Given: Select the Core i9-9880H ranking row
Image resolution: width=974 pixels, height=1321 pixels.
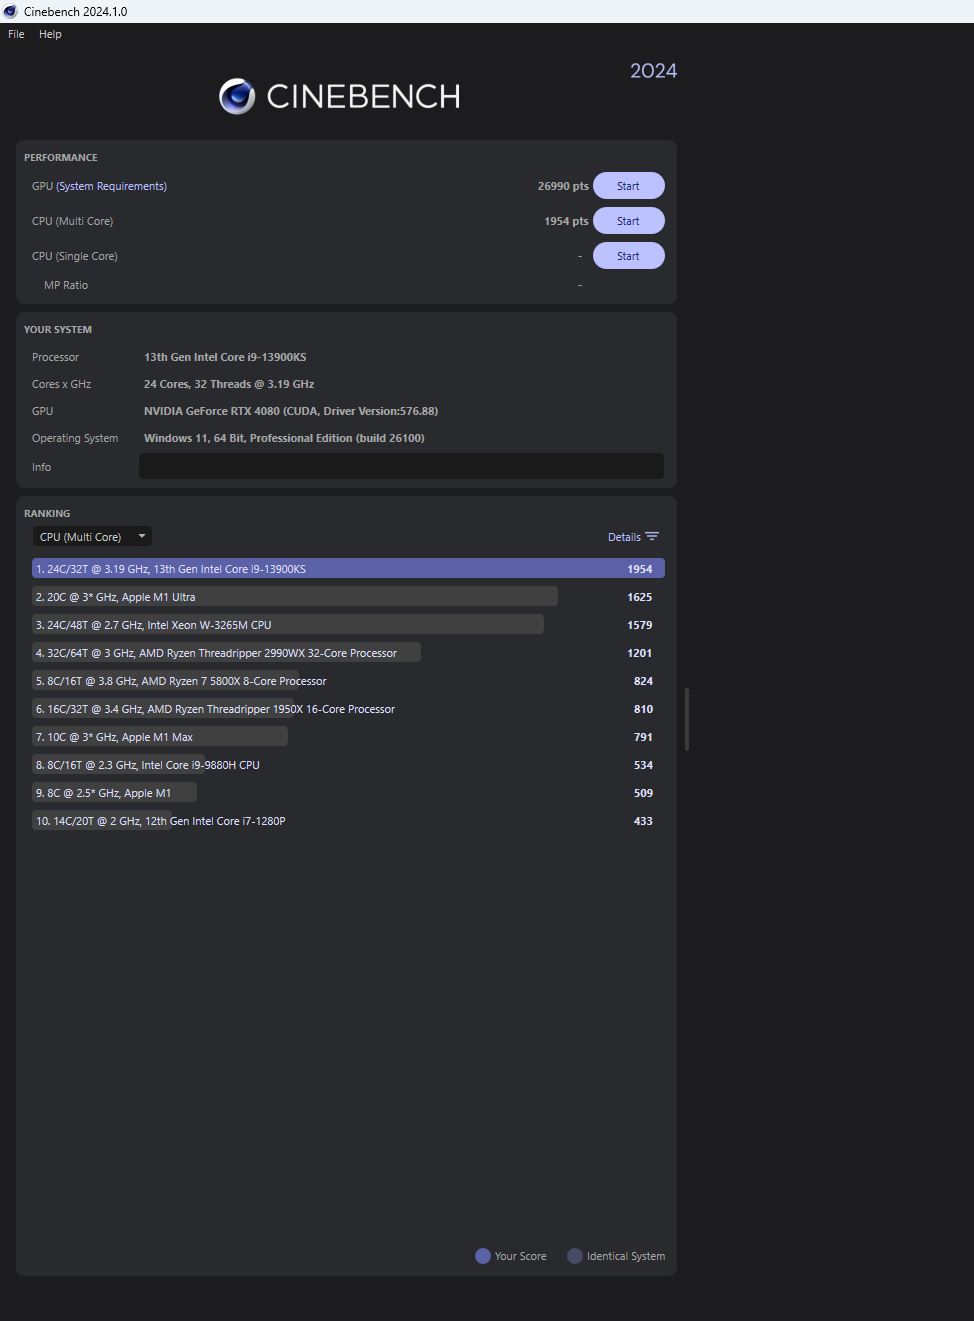Looking at the screenshot, I should pyautogui.click(x=348, y=765).
